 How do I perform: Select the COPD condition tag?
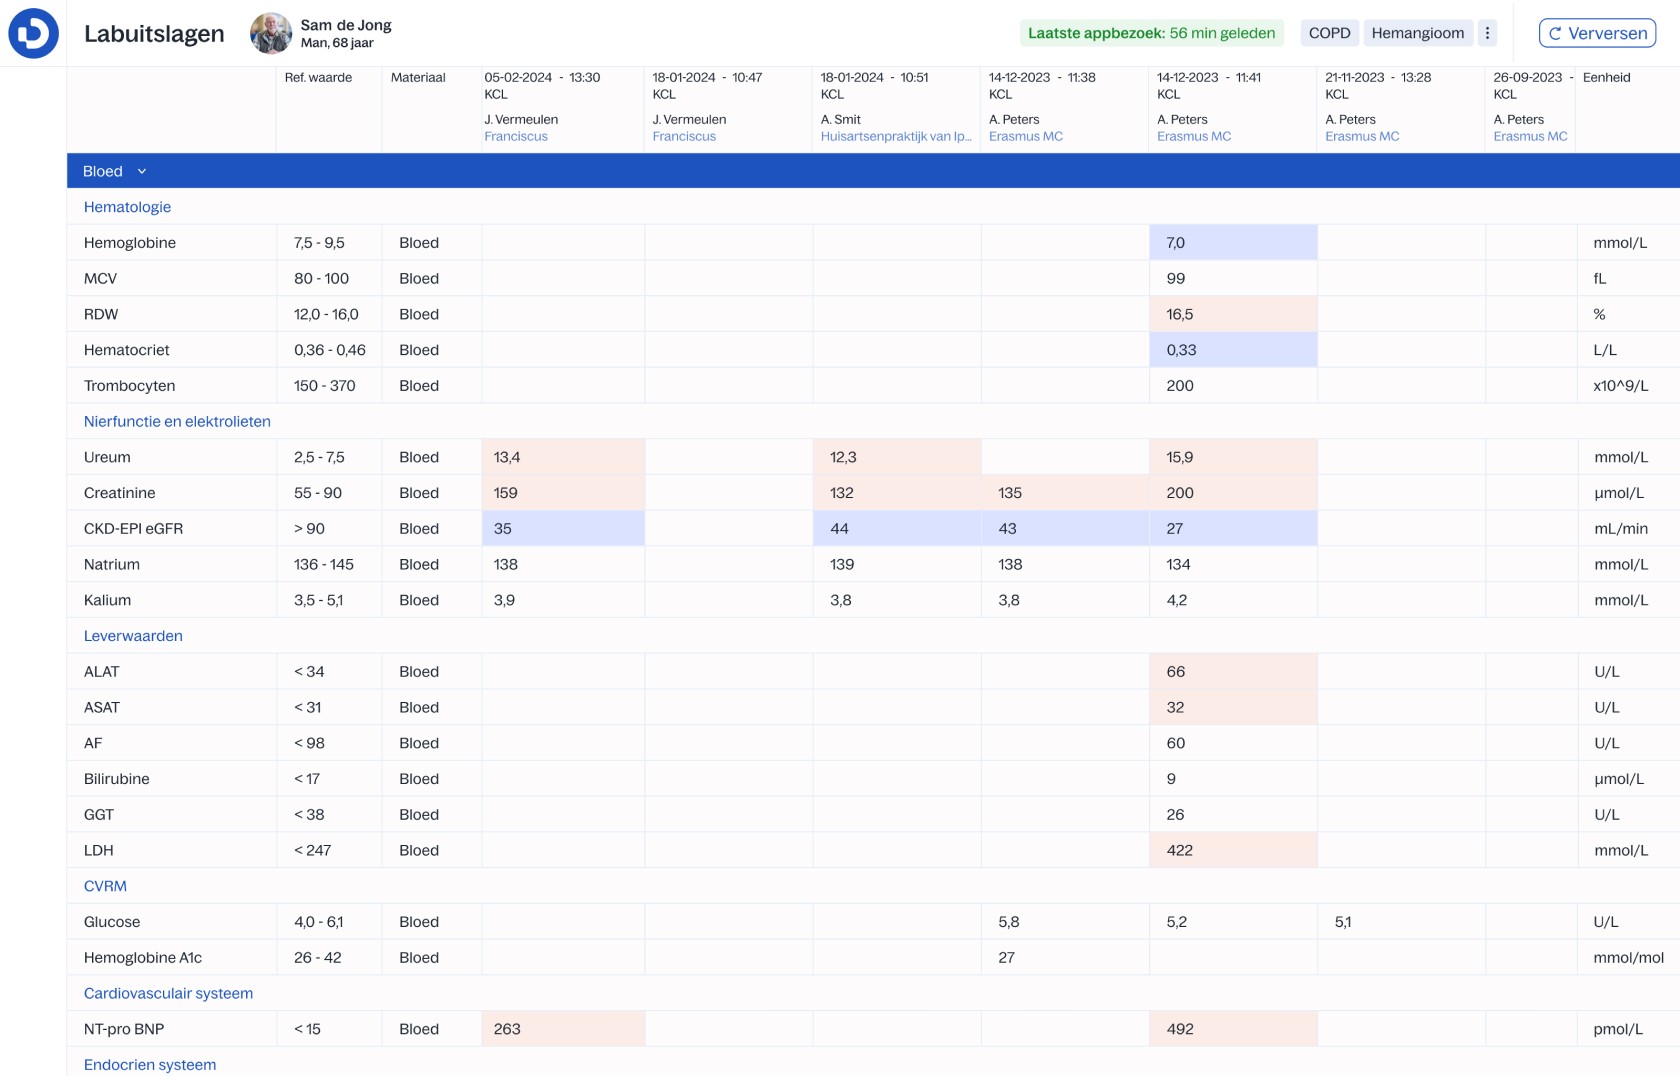(1329, 33)
